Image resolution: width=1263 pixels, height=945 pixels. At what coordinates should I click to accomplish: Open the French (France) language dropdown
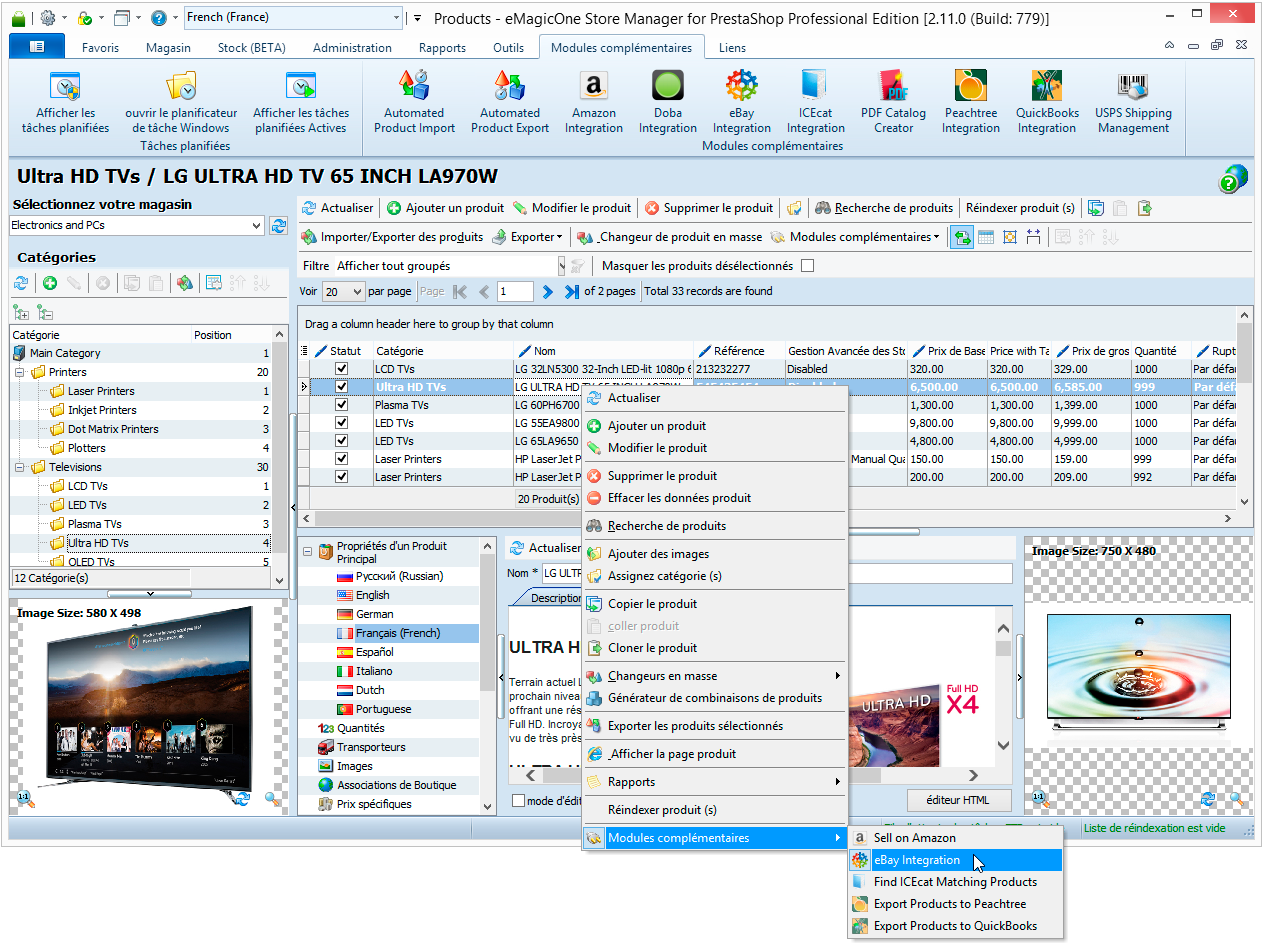396,17
